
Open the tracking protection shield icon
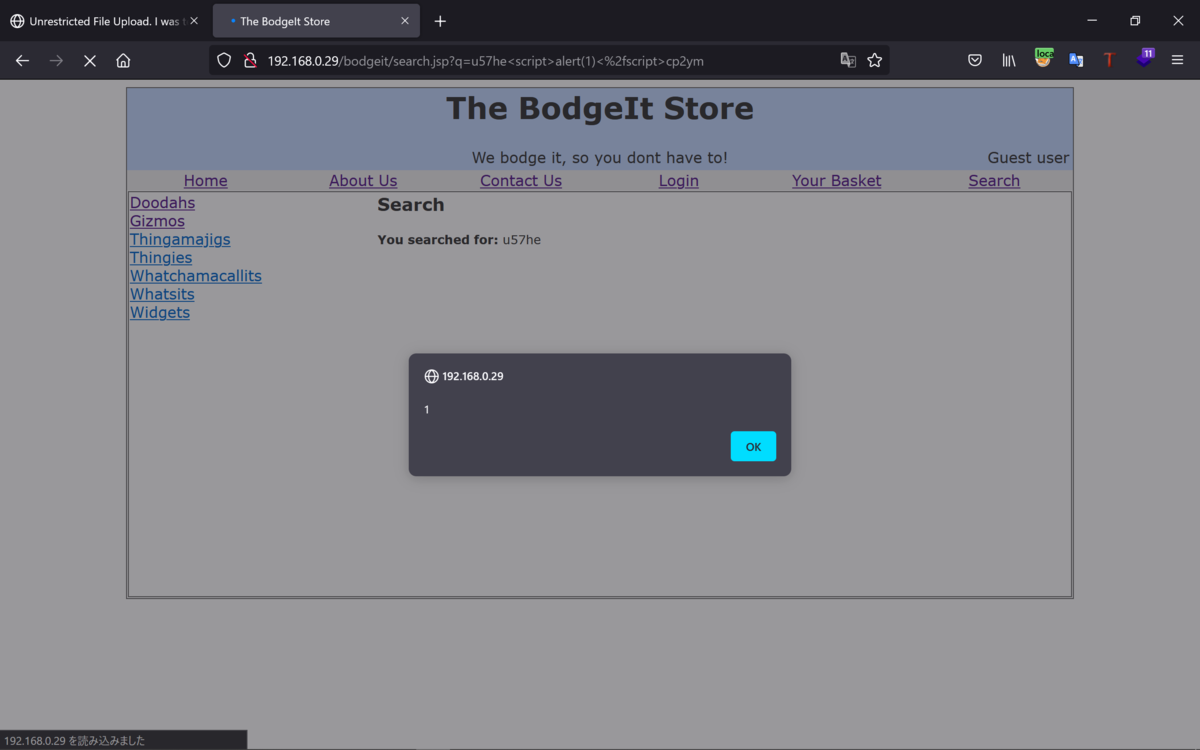click(x=224, y=60)
